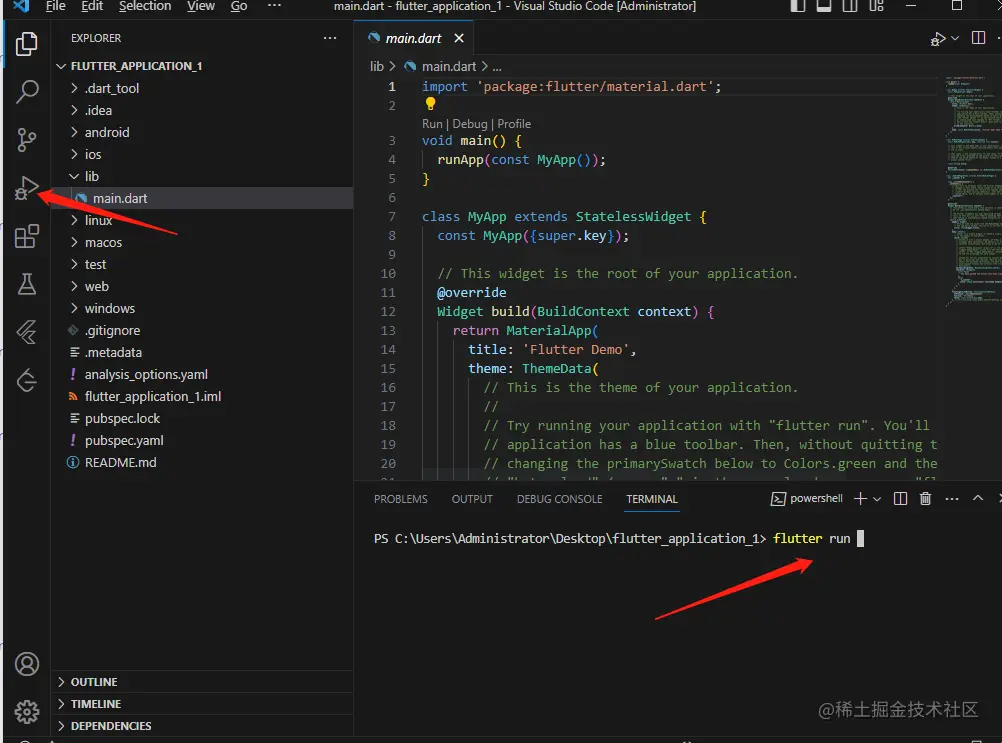
Task: Click the Explorer more actions ellipsis
Action: tap(330, 38)
